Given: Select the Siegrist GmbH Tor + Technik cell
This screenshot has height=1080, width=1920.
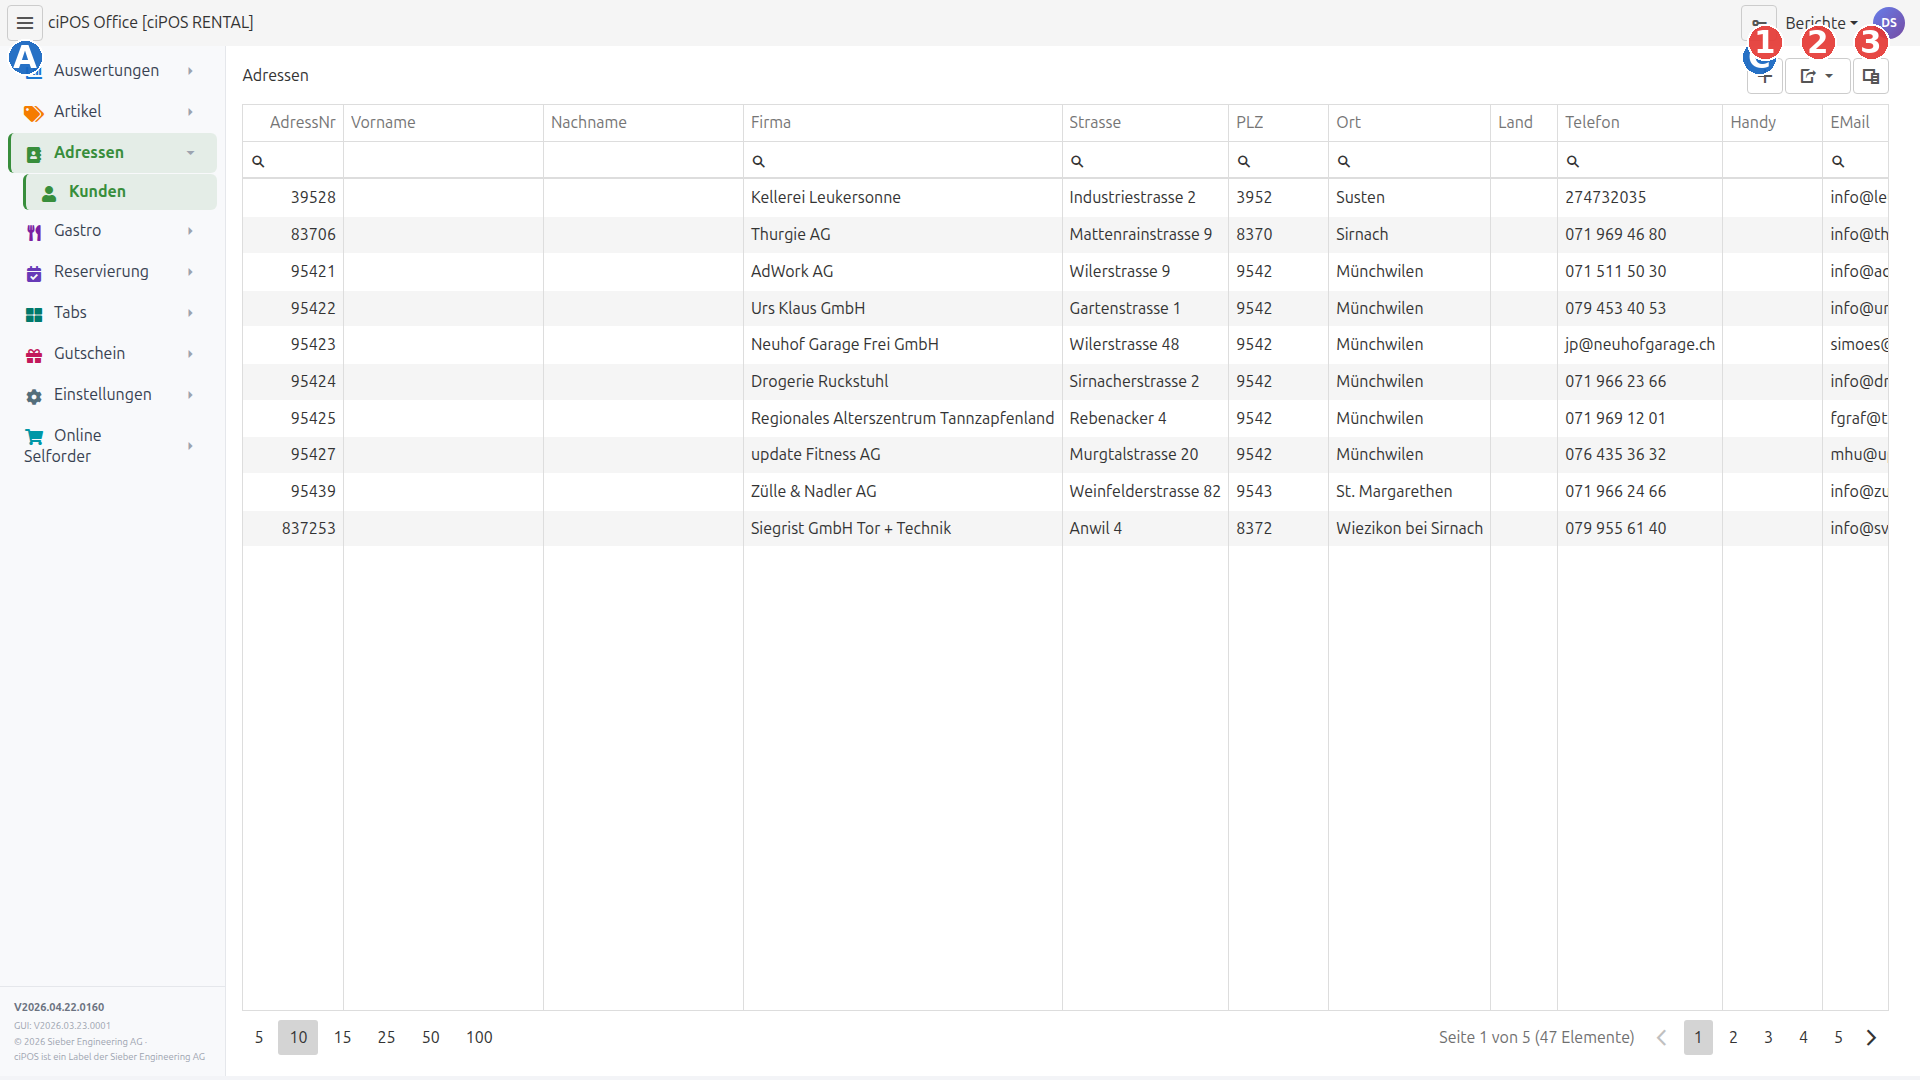Looking at the screenshot, I should [x=903, y=529].
